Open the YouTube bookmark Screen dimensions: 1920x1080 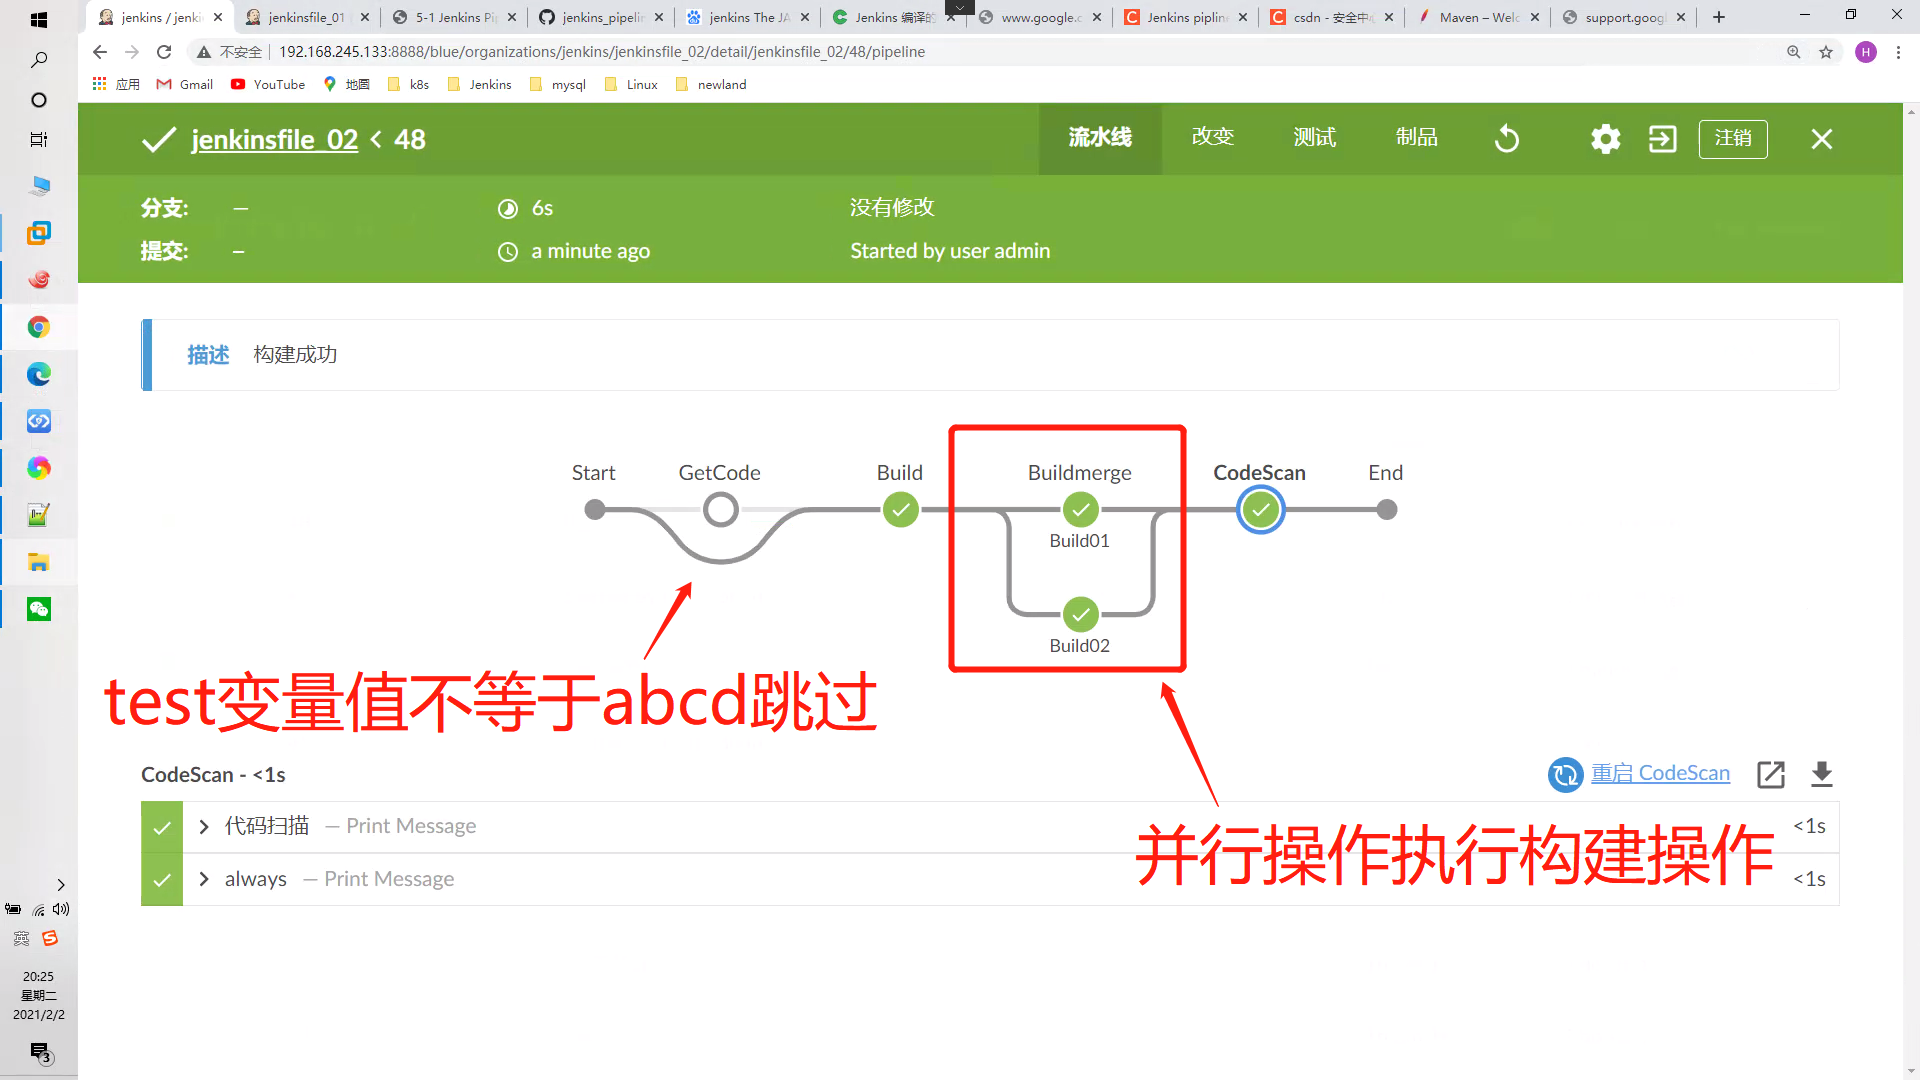coord(268,84)
